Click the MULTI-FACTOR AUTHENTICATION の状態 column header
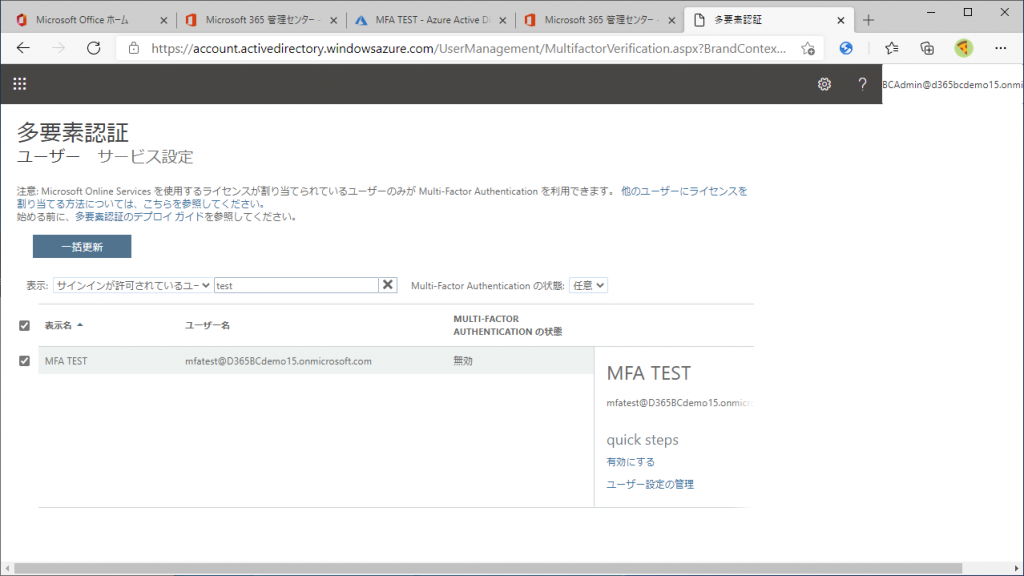Viewport: 1024px width, 576px height. pos(507,325)
